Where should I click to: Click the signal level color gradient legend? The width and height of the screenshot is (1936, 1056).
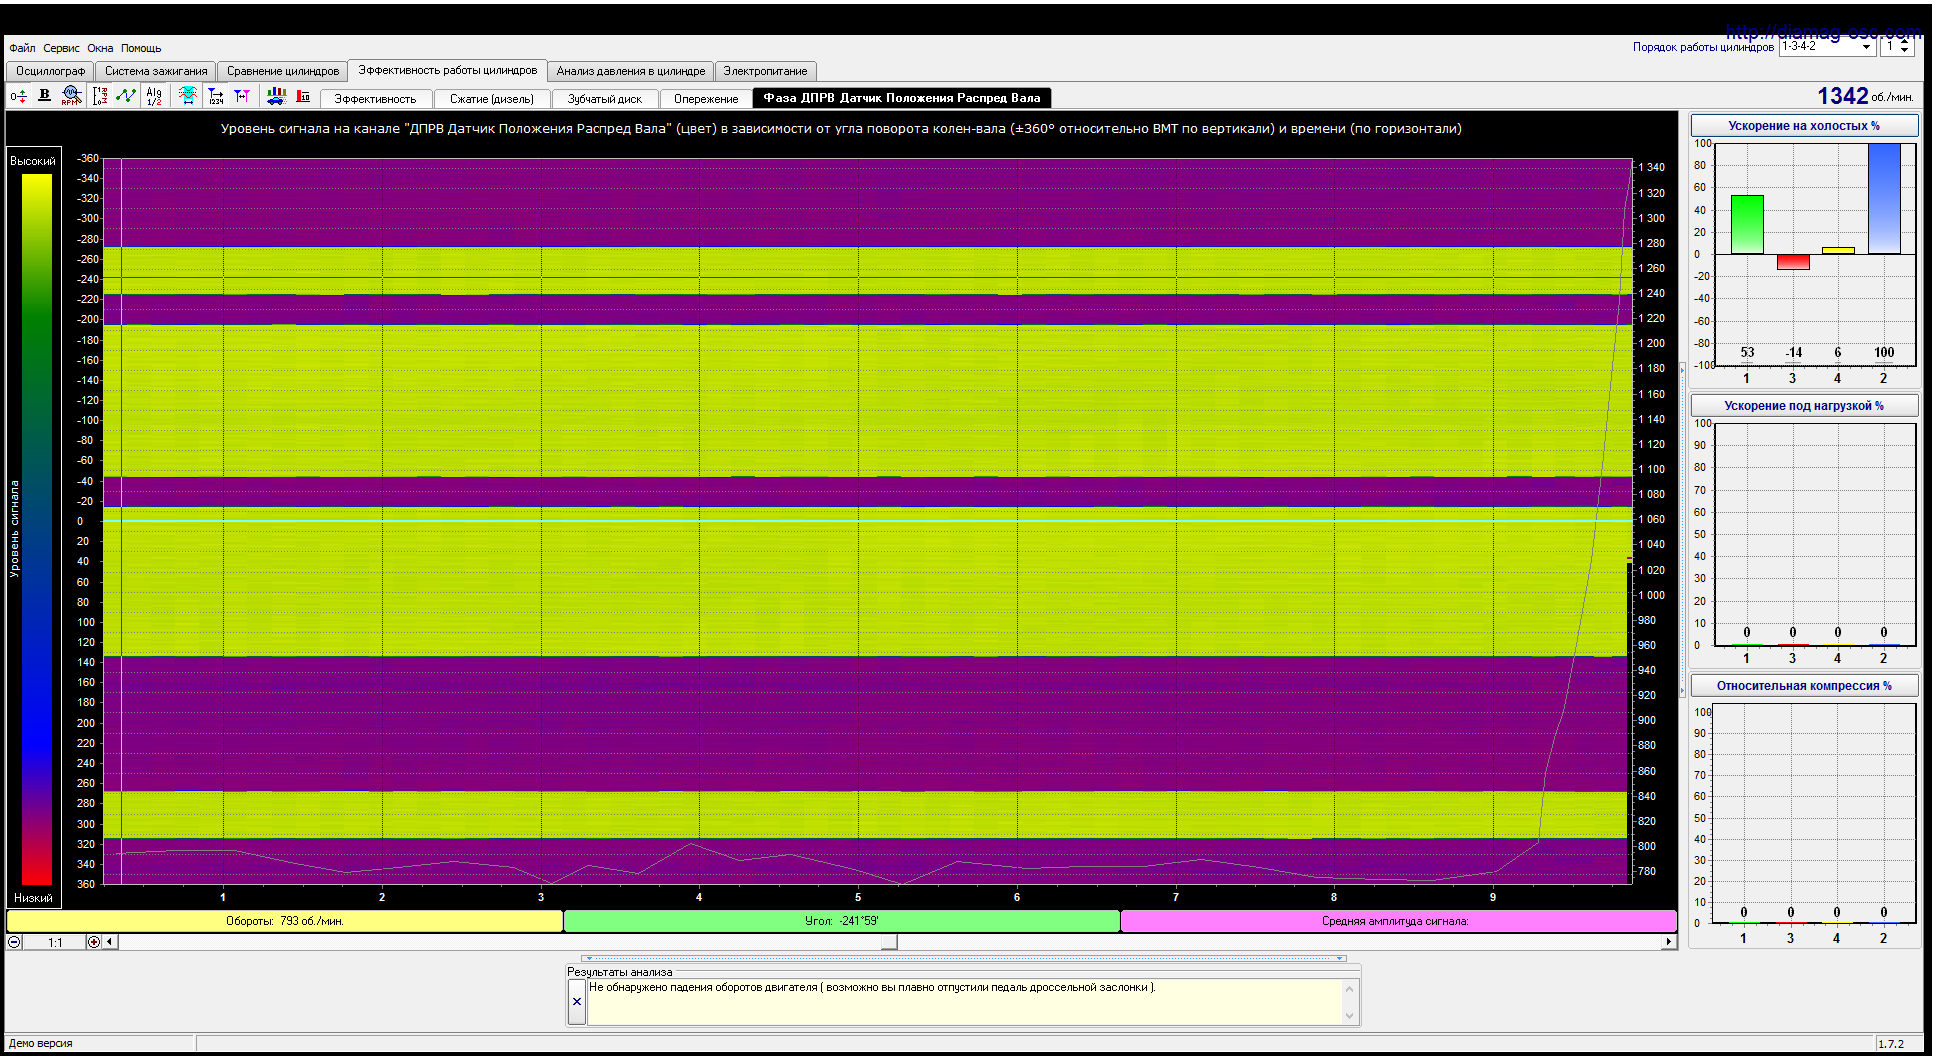pos(37,529)
